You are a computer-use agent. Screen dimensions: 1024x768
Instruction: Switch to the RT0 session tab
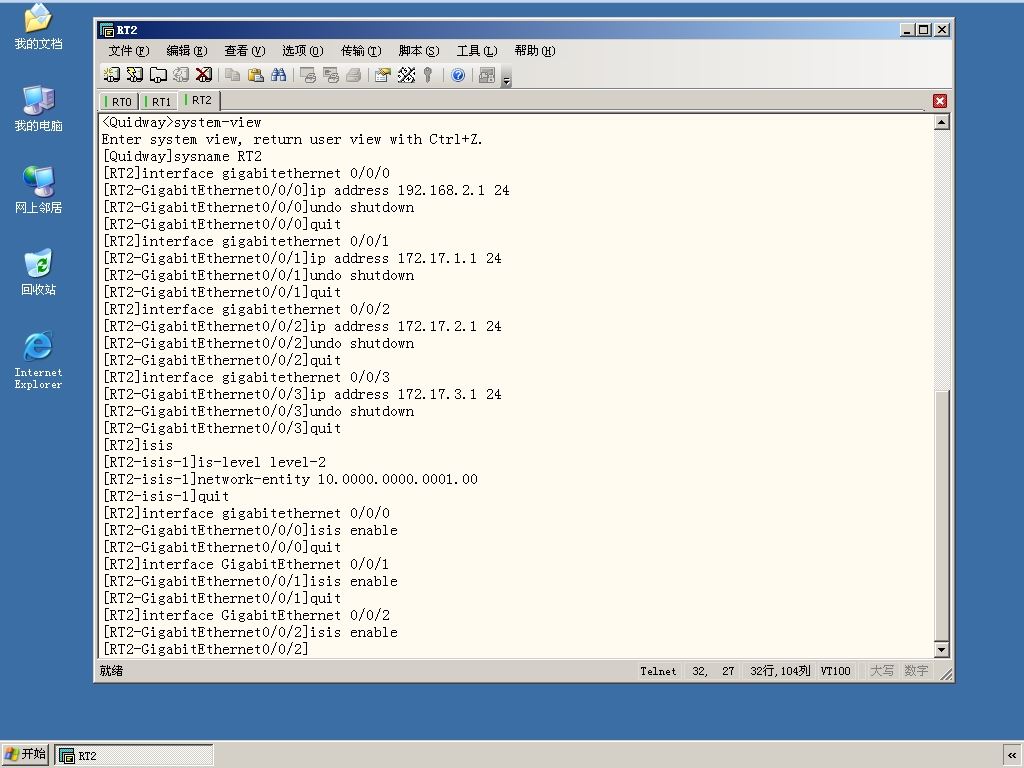(119, 101)
